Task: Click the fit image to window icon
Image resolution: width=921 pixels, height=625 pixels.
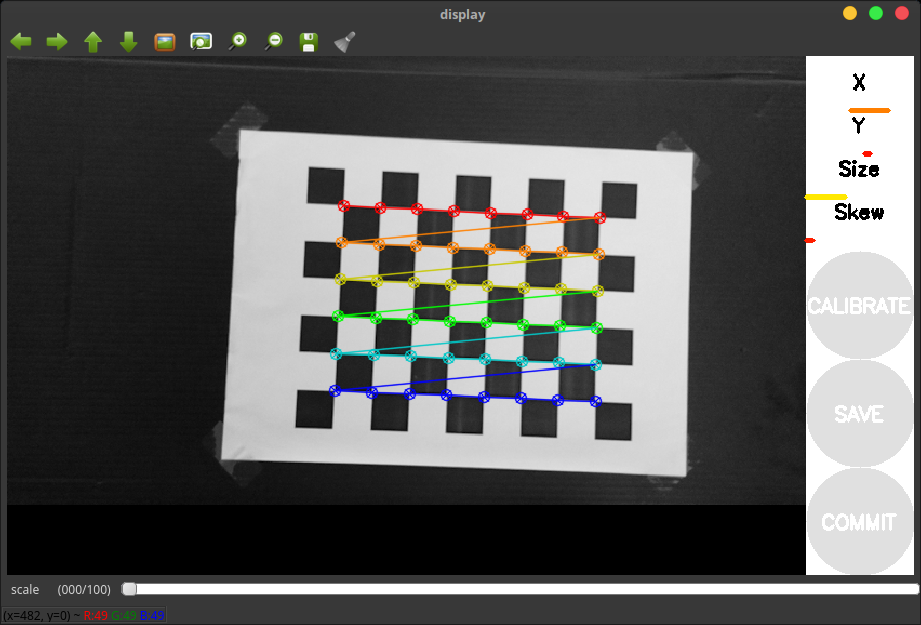Action: pos(201,42)
